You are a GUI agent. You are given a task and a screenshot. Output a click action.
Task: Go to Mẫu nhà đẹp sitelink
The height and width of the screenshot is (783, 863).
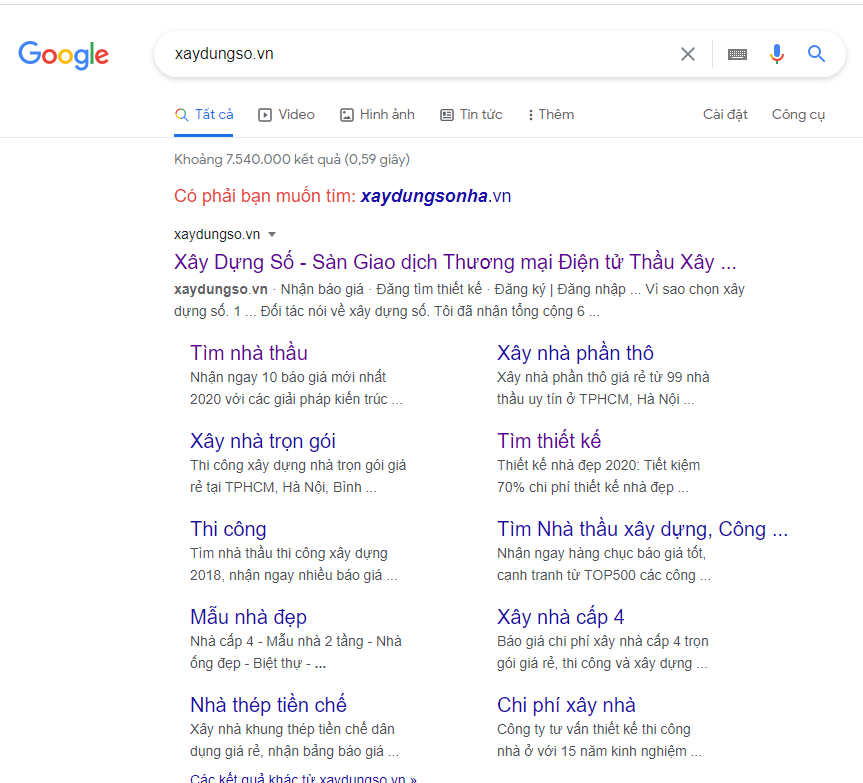coord(248,617)
